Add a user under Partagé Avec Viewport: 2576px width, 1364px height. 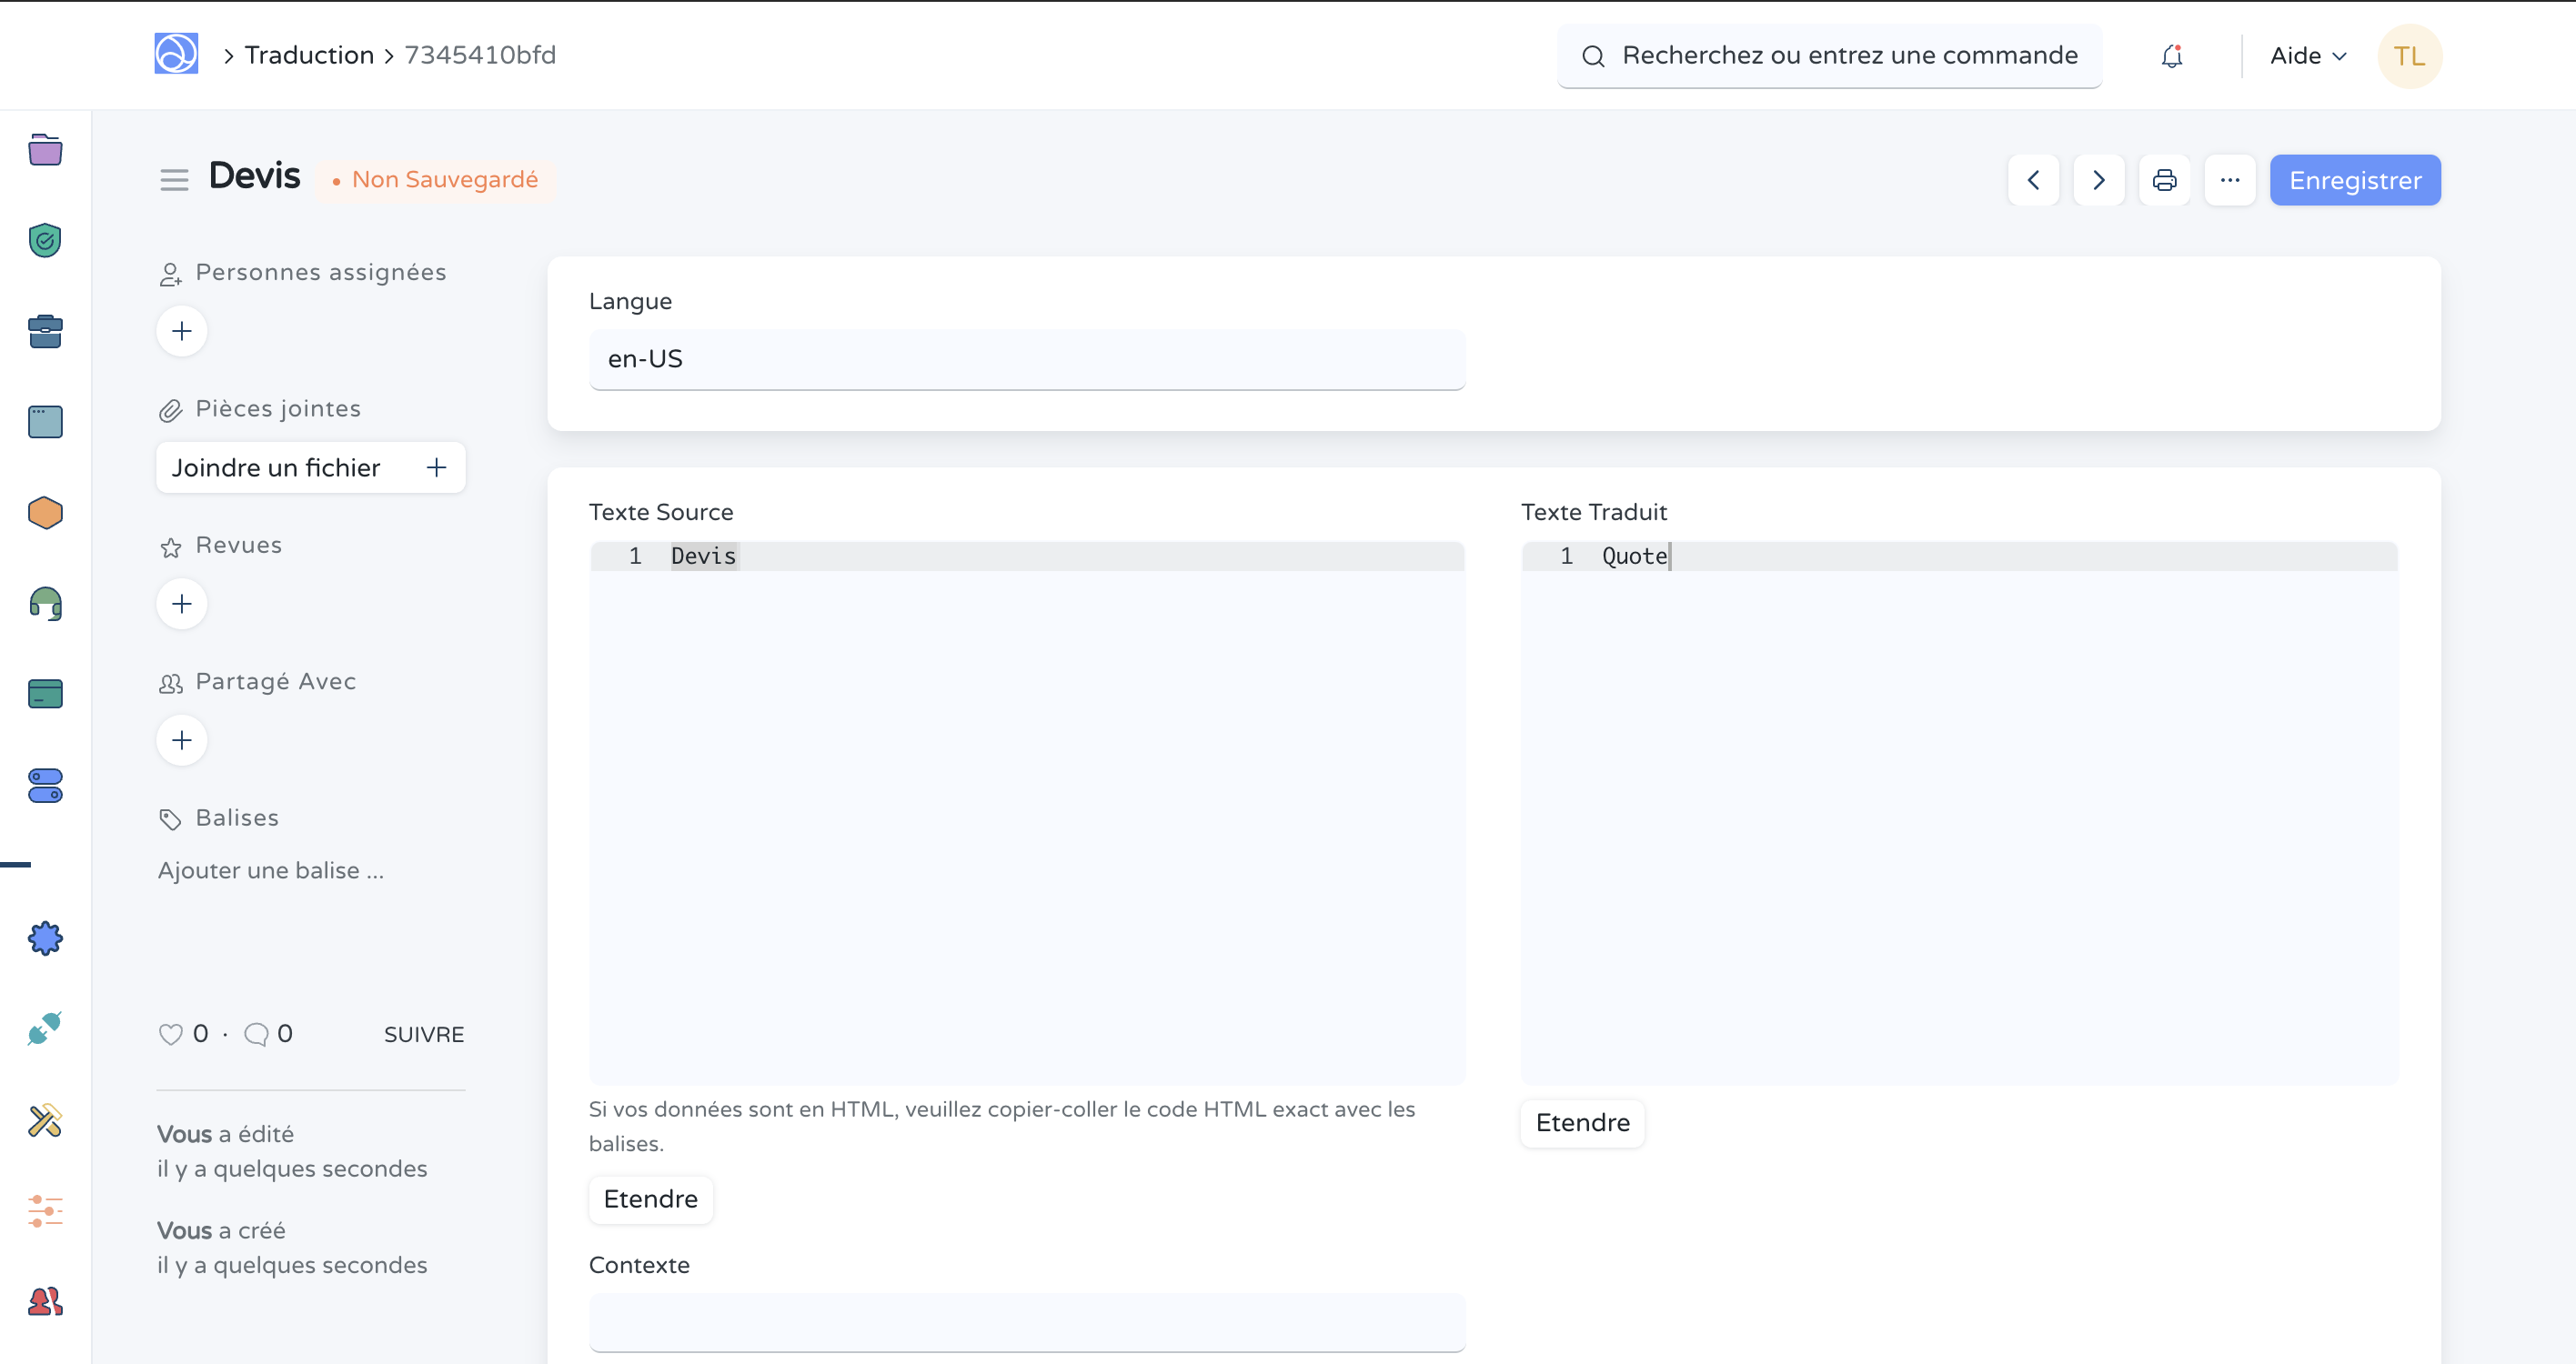tap(182, 740)
